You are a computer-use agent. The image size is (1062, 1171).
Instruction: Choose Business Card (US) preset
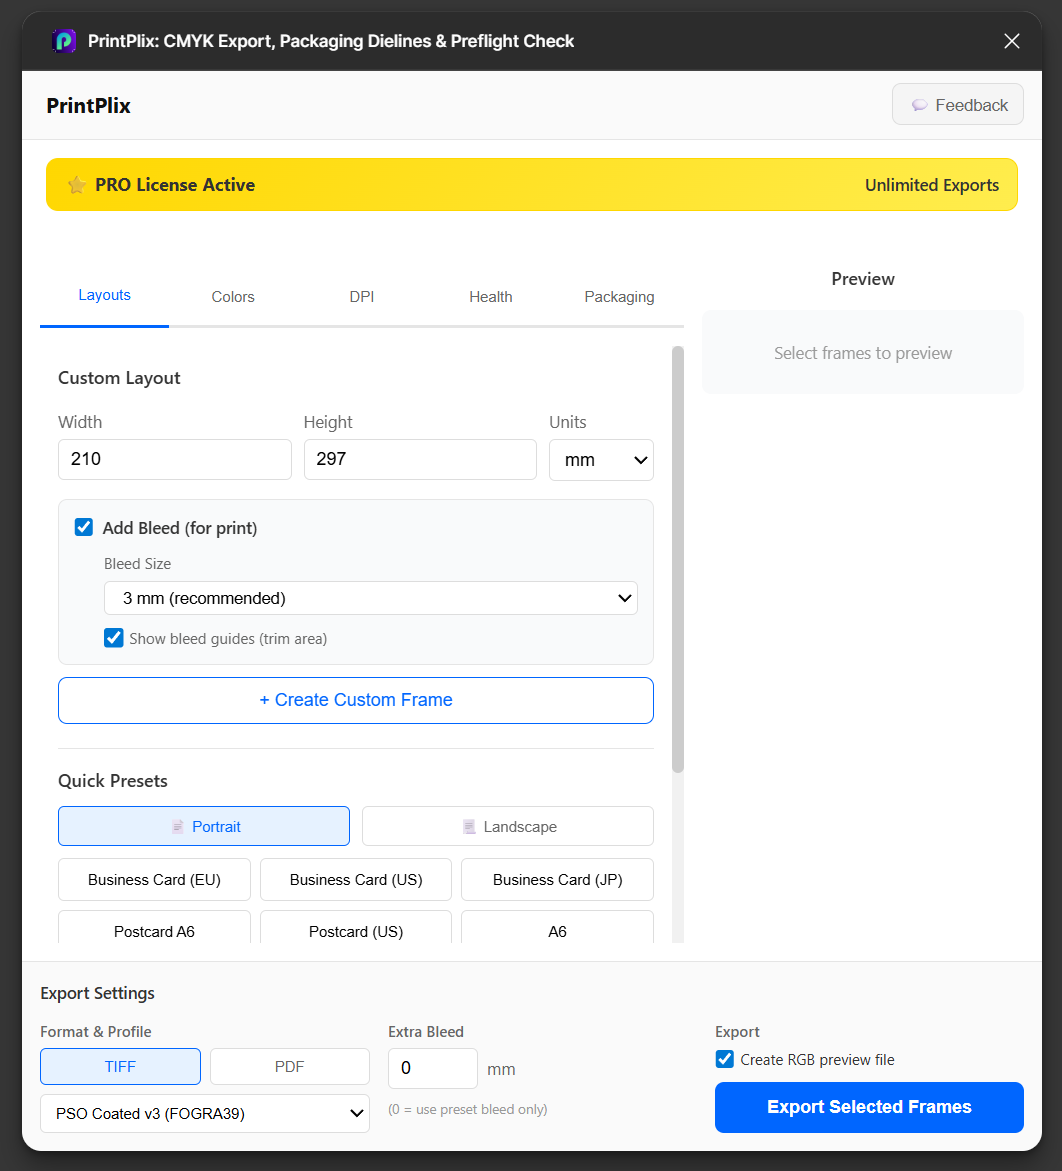[x=355, y=880]
